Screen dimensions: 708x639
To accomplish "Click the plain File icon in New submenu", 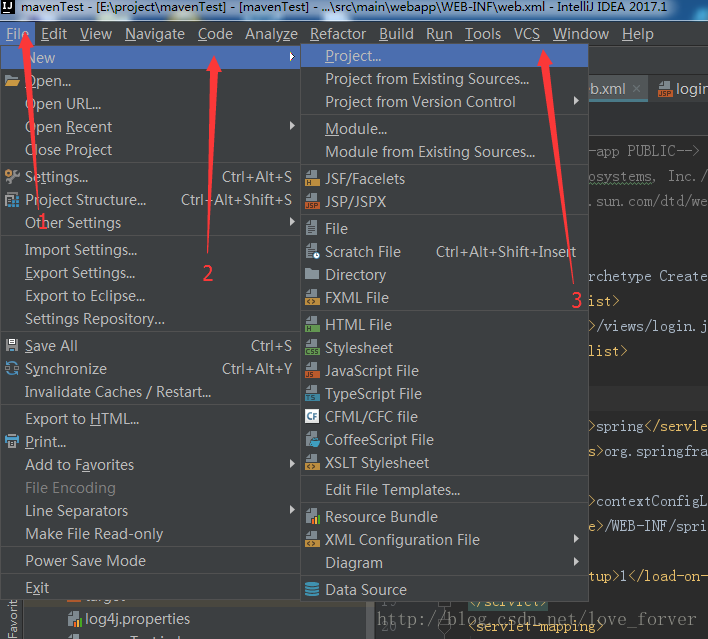I will (x=312, y=228).
